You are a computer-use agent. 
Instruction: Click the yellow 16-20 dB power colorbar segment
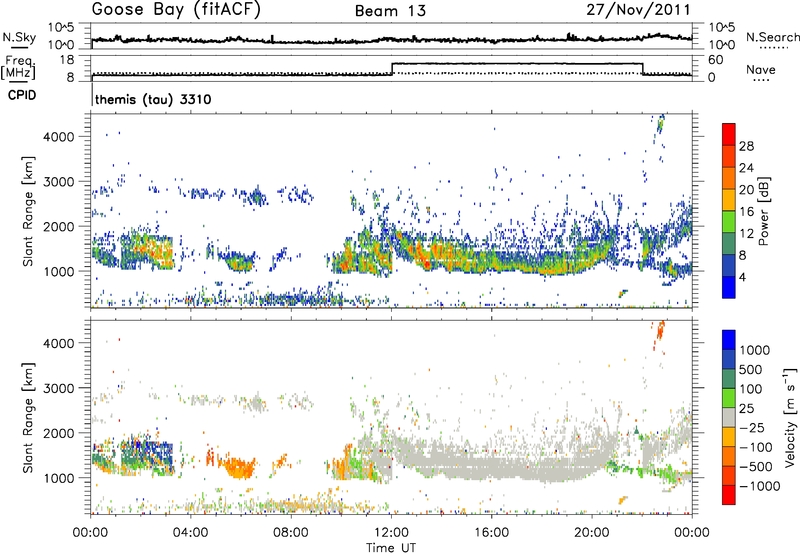click(x=729, y=199)
